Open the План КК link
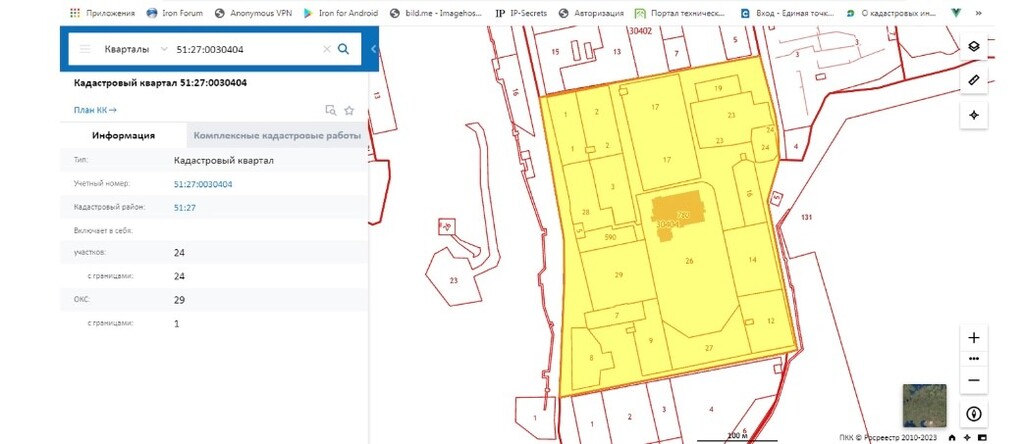Screen dimensions: 1024x444 [95, 110]
